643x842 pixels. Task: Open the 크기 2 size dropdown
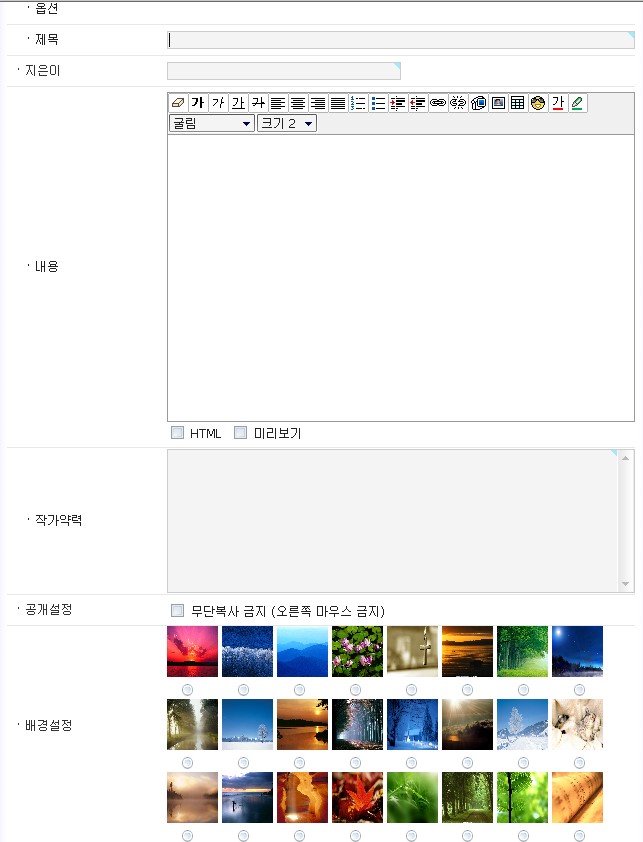click(x=287, y=123)
